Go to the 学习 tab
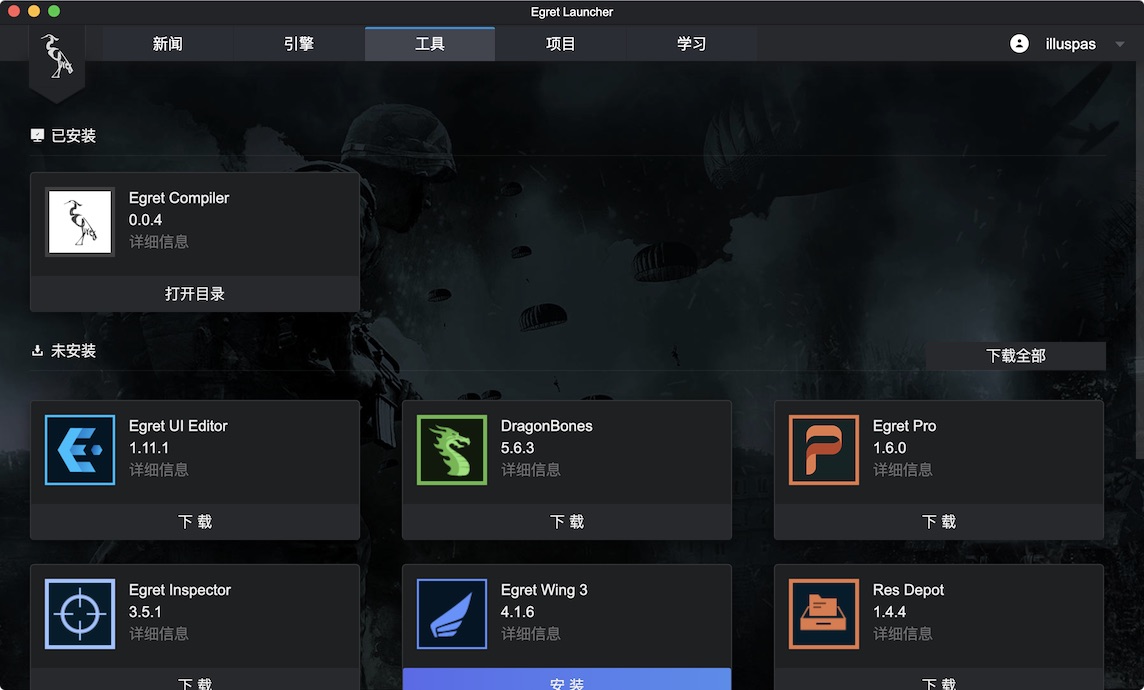The width and height of the screenshot is (1144, 690). (x=691, y=44)
